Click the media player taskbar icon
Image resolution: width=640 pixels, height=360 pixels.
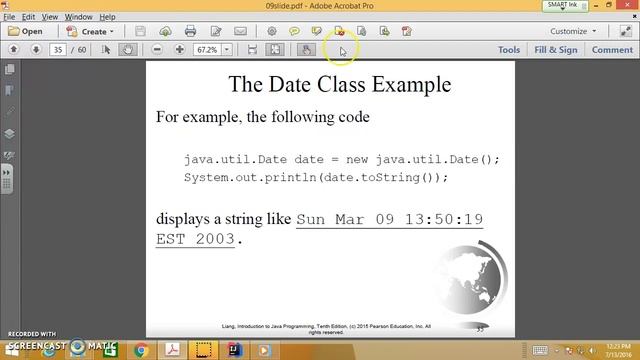(x=264, y=350)
